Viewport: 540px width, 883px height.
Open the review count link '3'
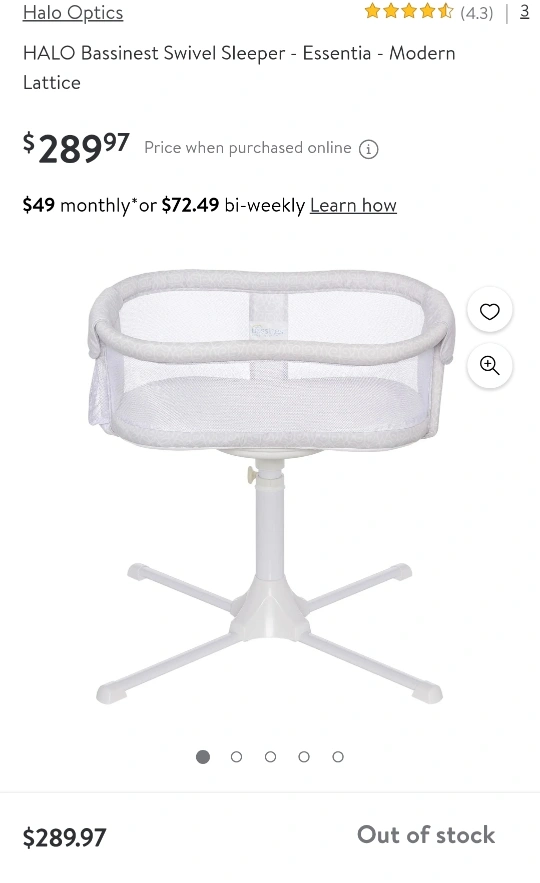click(524, 11)
